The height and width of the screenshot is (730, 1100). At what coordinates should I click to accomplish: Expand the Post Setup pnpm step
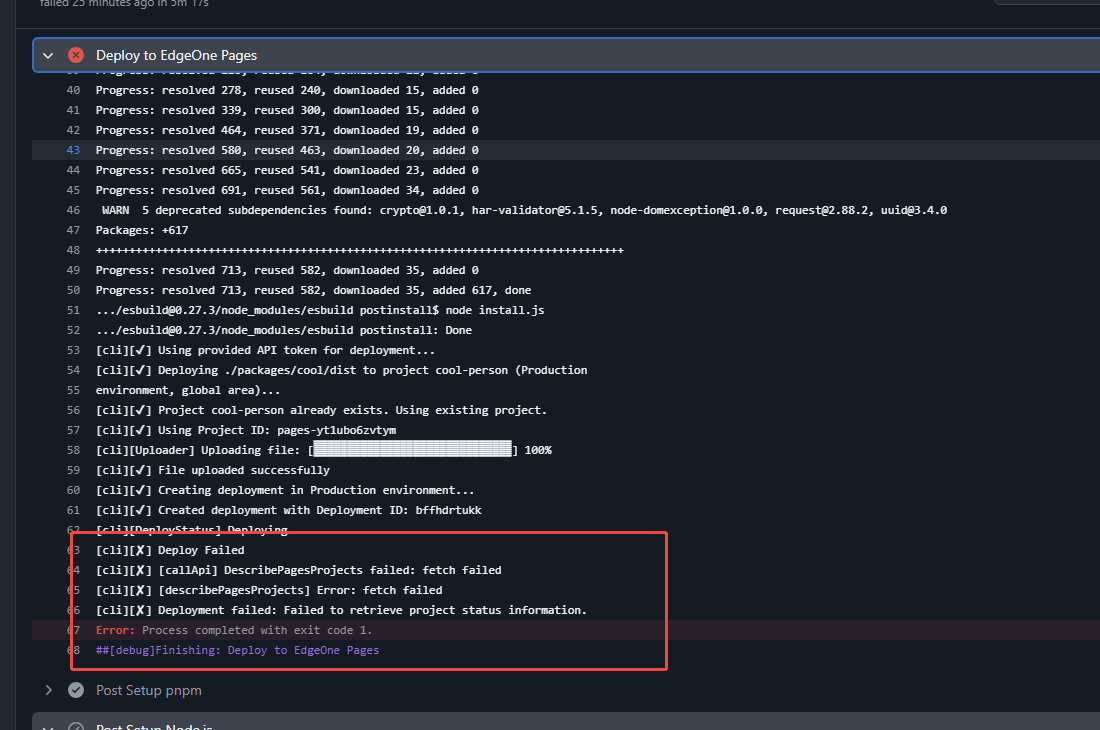point(48,691)
